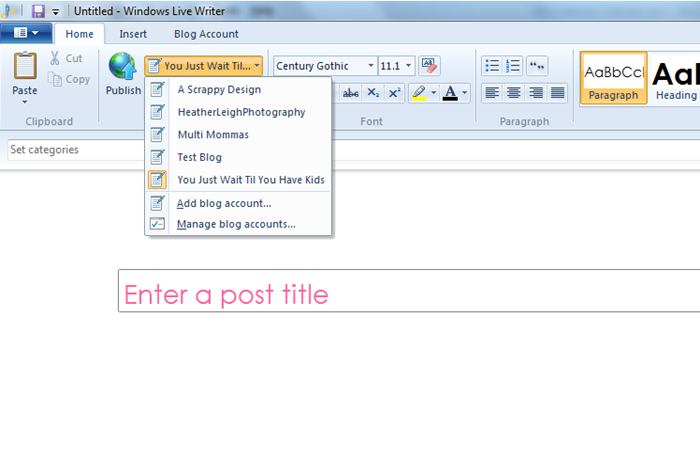Switch to the Insert ribbon tab
700x476 pixels.
[x=133, y=34]
